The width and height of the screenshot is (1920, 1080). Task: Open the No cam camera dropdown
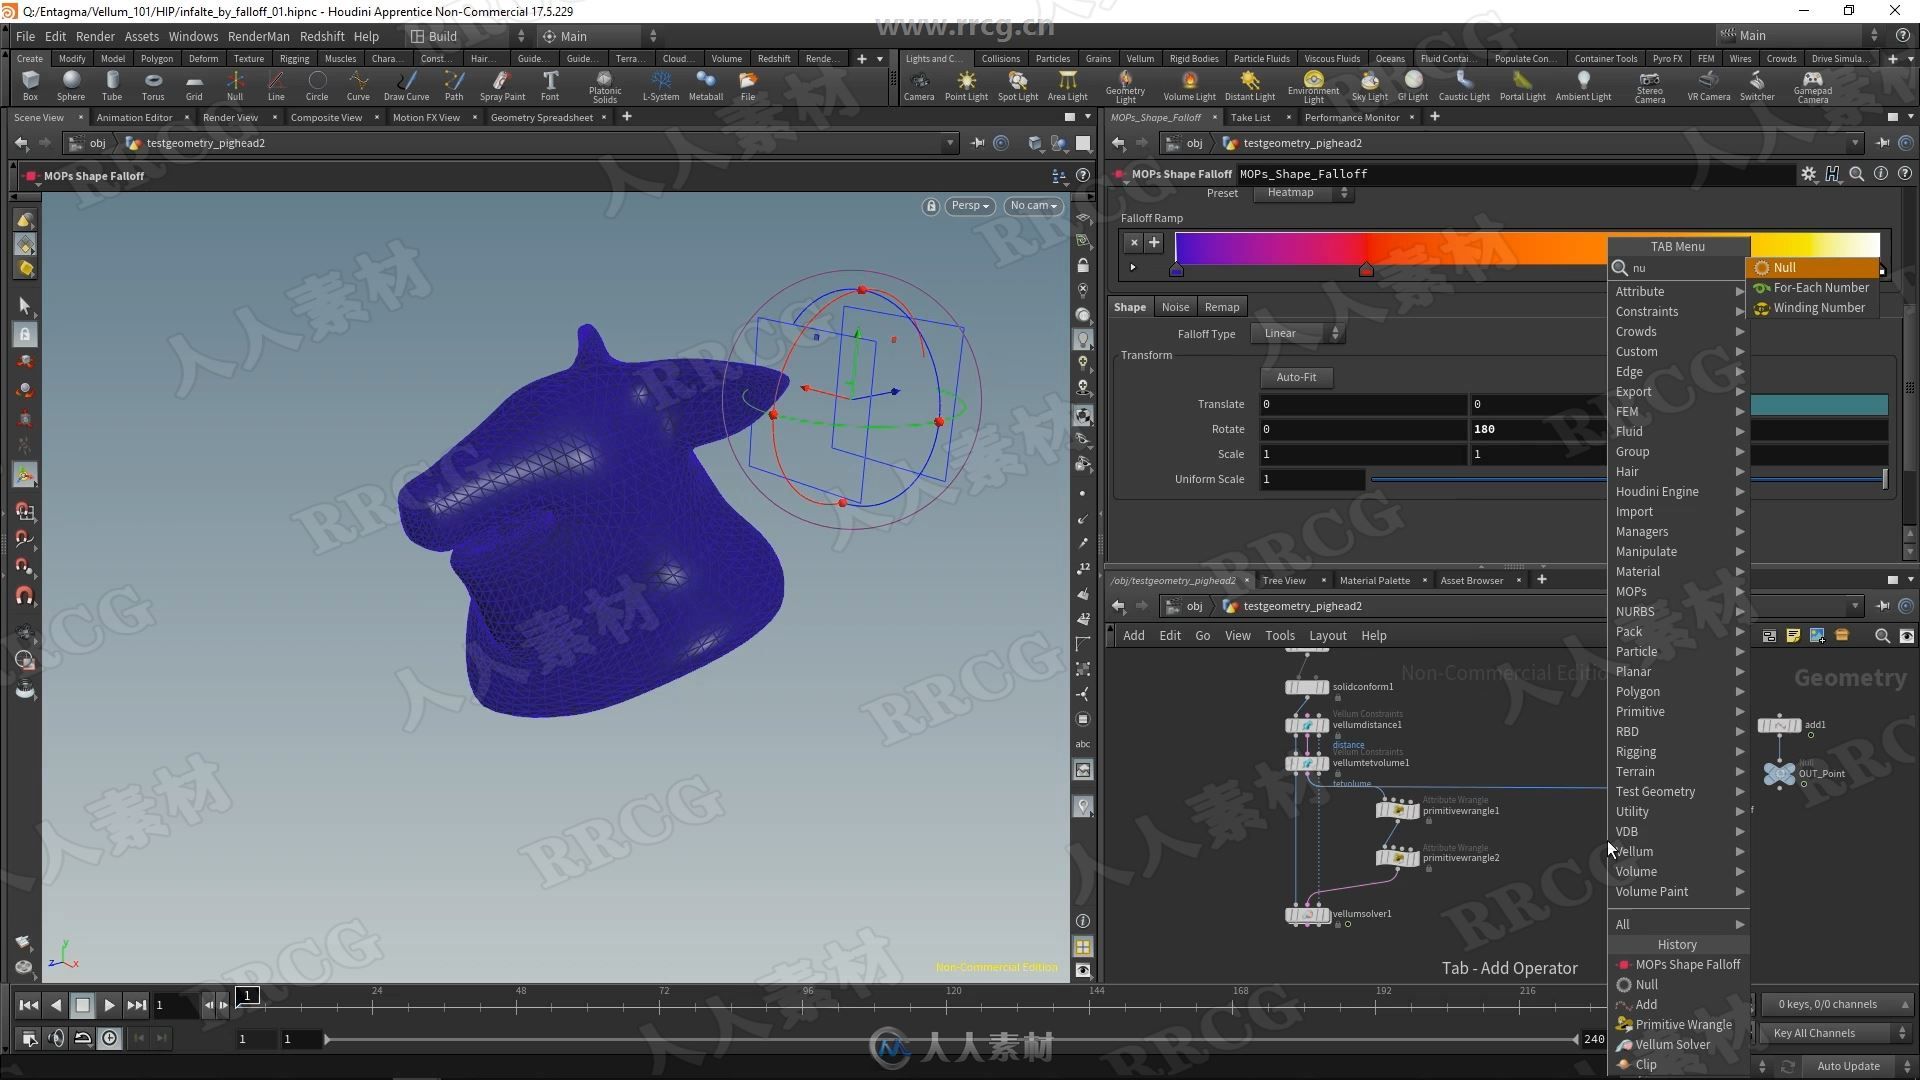[1033, 206]
